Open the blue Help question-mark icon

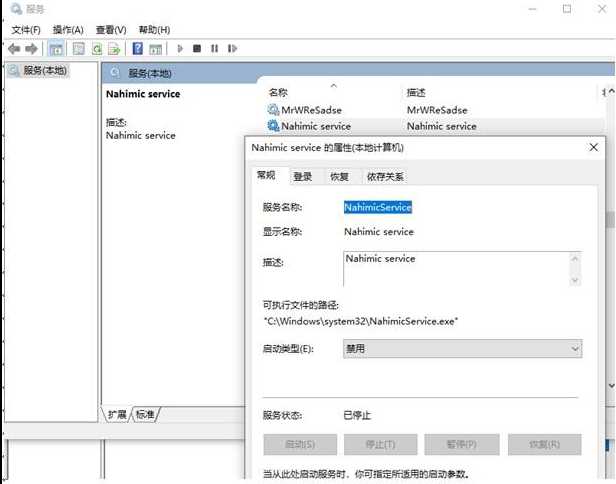tap(138, 49)
